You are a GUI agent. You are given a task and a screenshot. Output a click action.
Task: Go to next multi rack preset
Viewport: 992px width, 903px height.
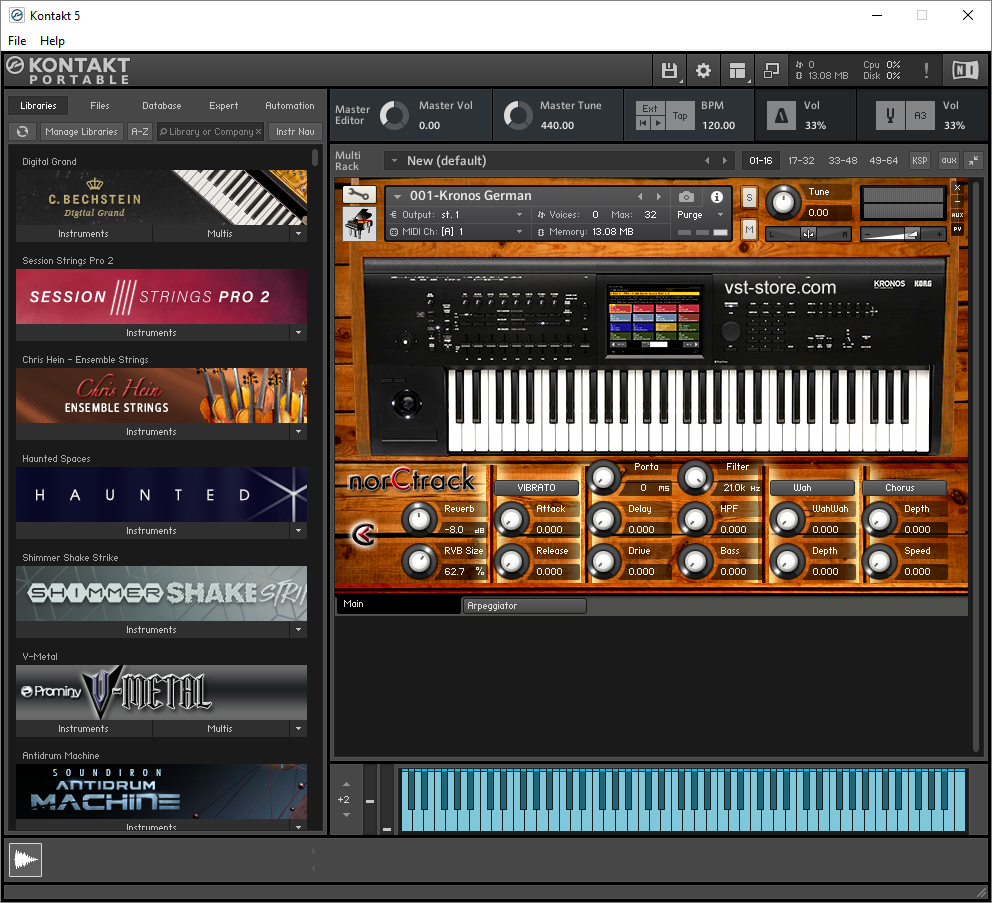click(724, 161)
